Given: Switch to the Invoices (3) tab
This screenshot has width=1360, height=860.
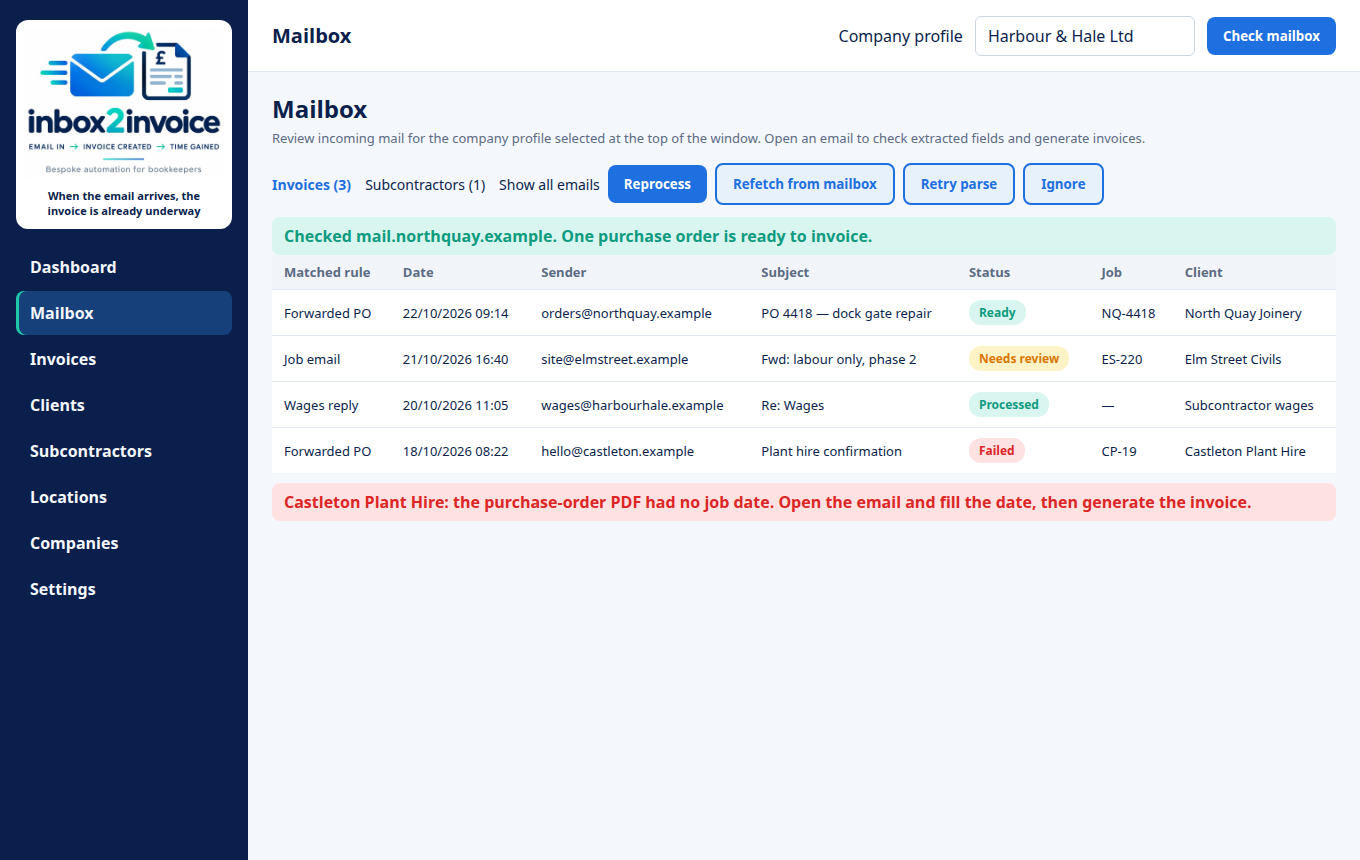Looking at the screenshot, I should [x=311, y=185].
